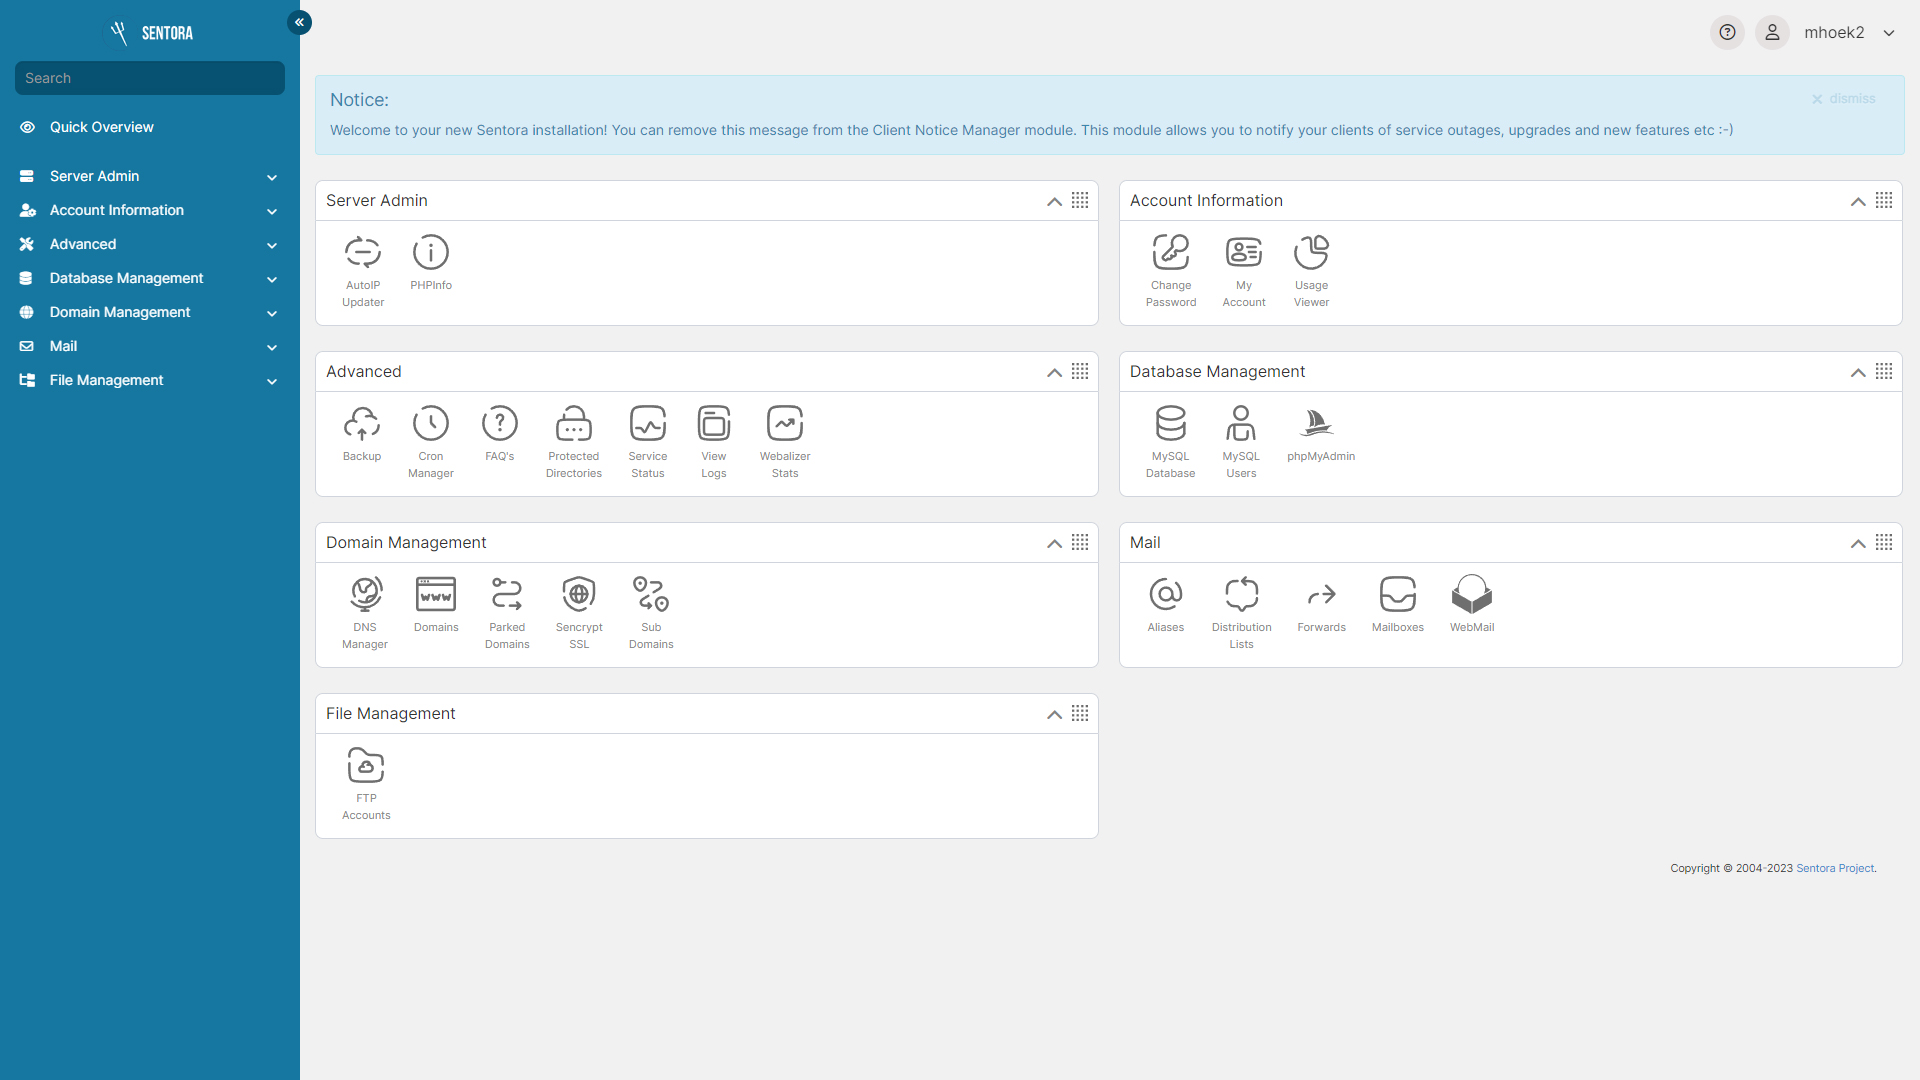1920x1080 pixels.
Task: Click the sidebar Search field
Action: tap(150, 78)
